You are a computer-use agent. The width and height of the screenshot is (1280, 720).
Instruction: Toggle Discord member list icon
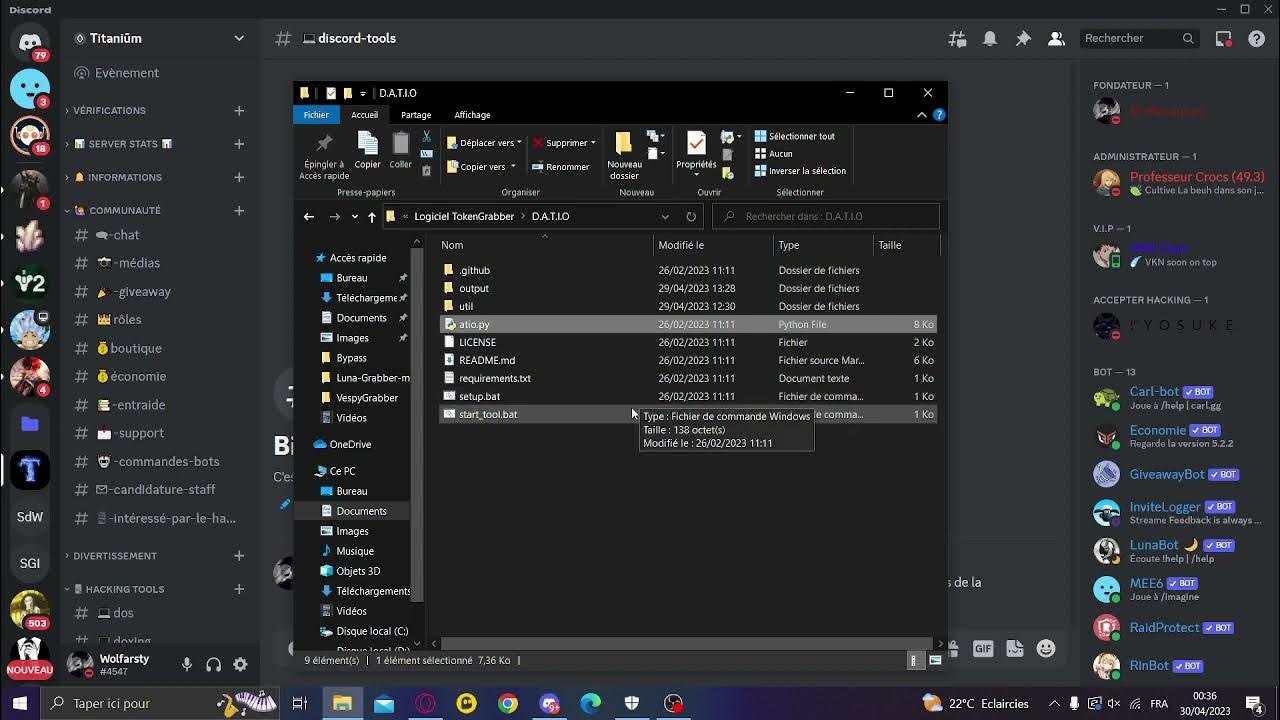(x=1056, y=38)
